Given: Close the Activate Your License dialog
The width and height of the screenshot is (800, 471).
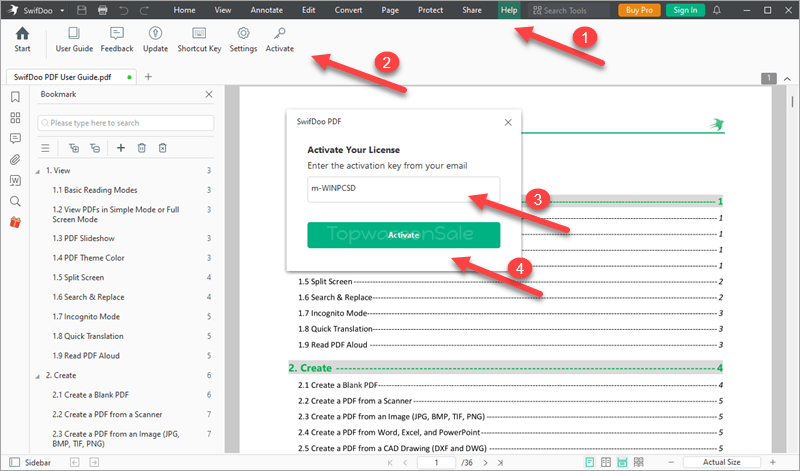Looking at the screenshot, I should point(508,122).
